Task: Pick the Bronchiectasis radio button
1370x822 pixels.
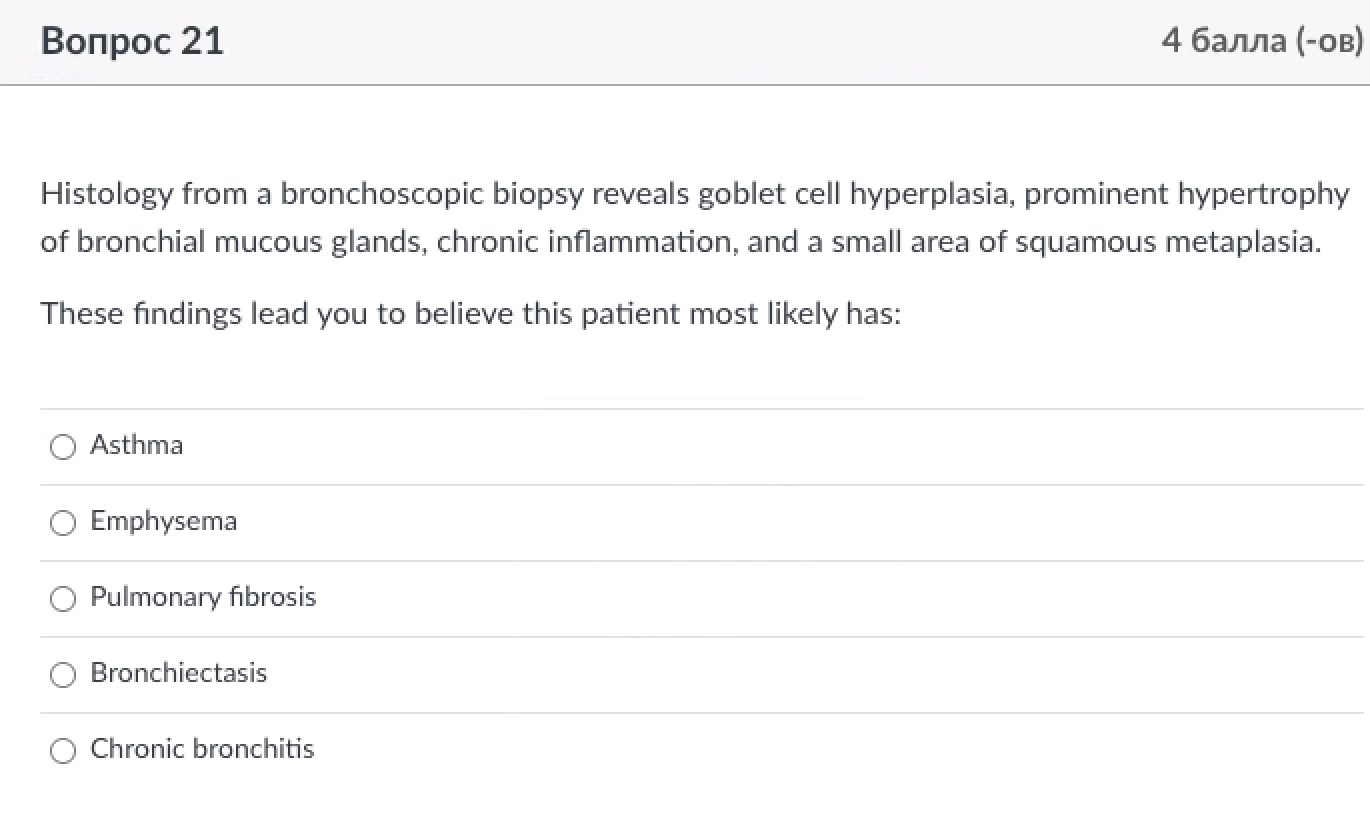Action: pos(63,674)
